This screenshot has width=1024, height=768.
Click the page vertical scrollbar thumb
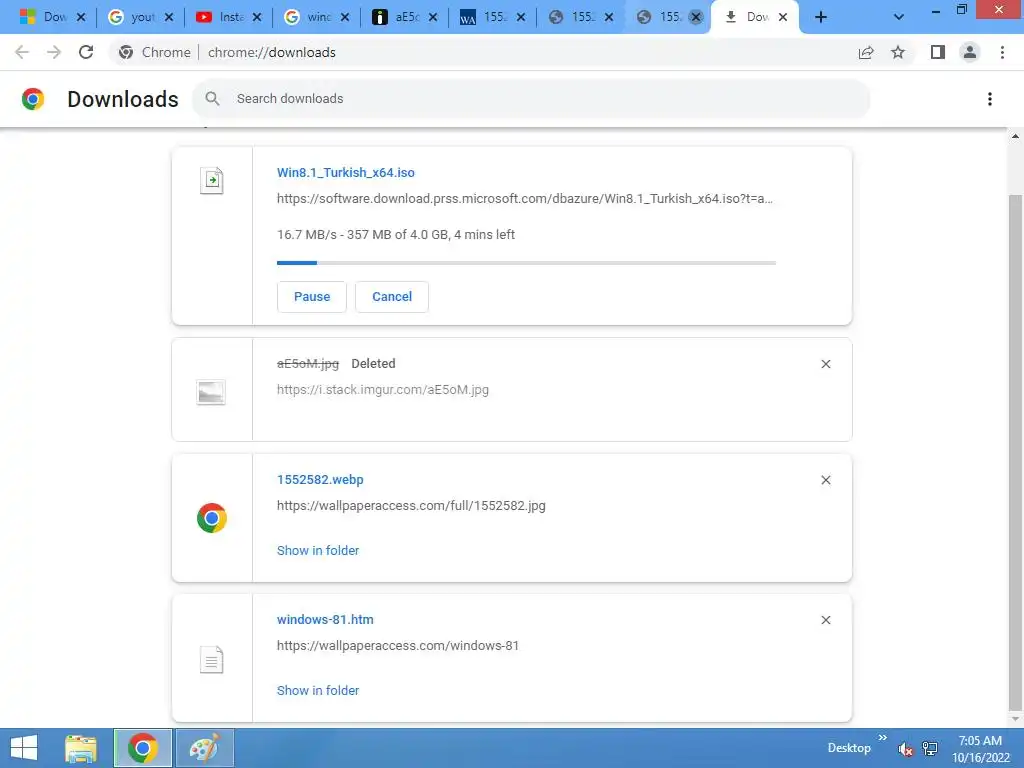pyautogui.click(x=1015, y=451)
